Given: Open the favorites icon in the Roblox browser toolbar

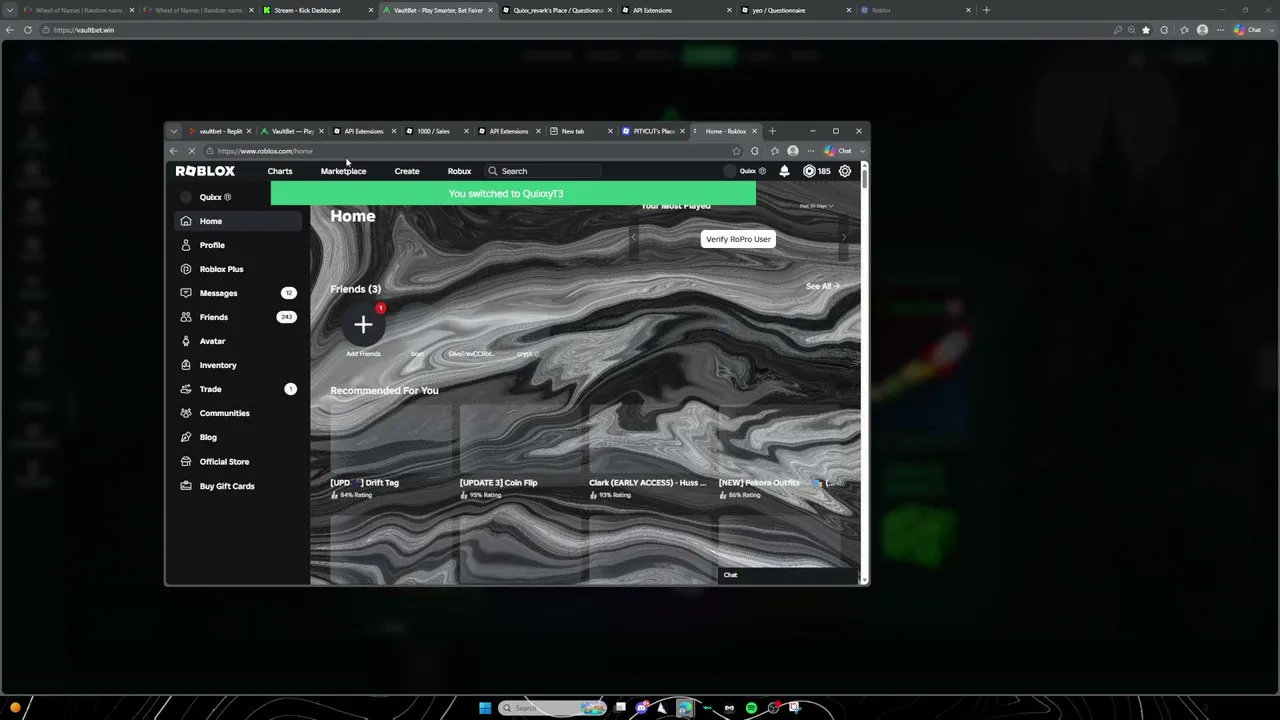Looking at the screenshot, I should [x=774, y=151].
